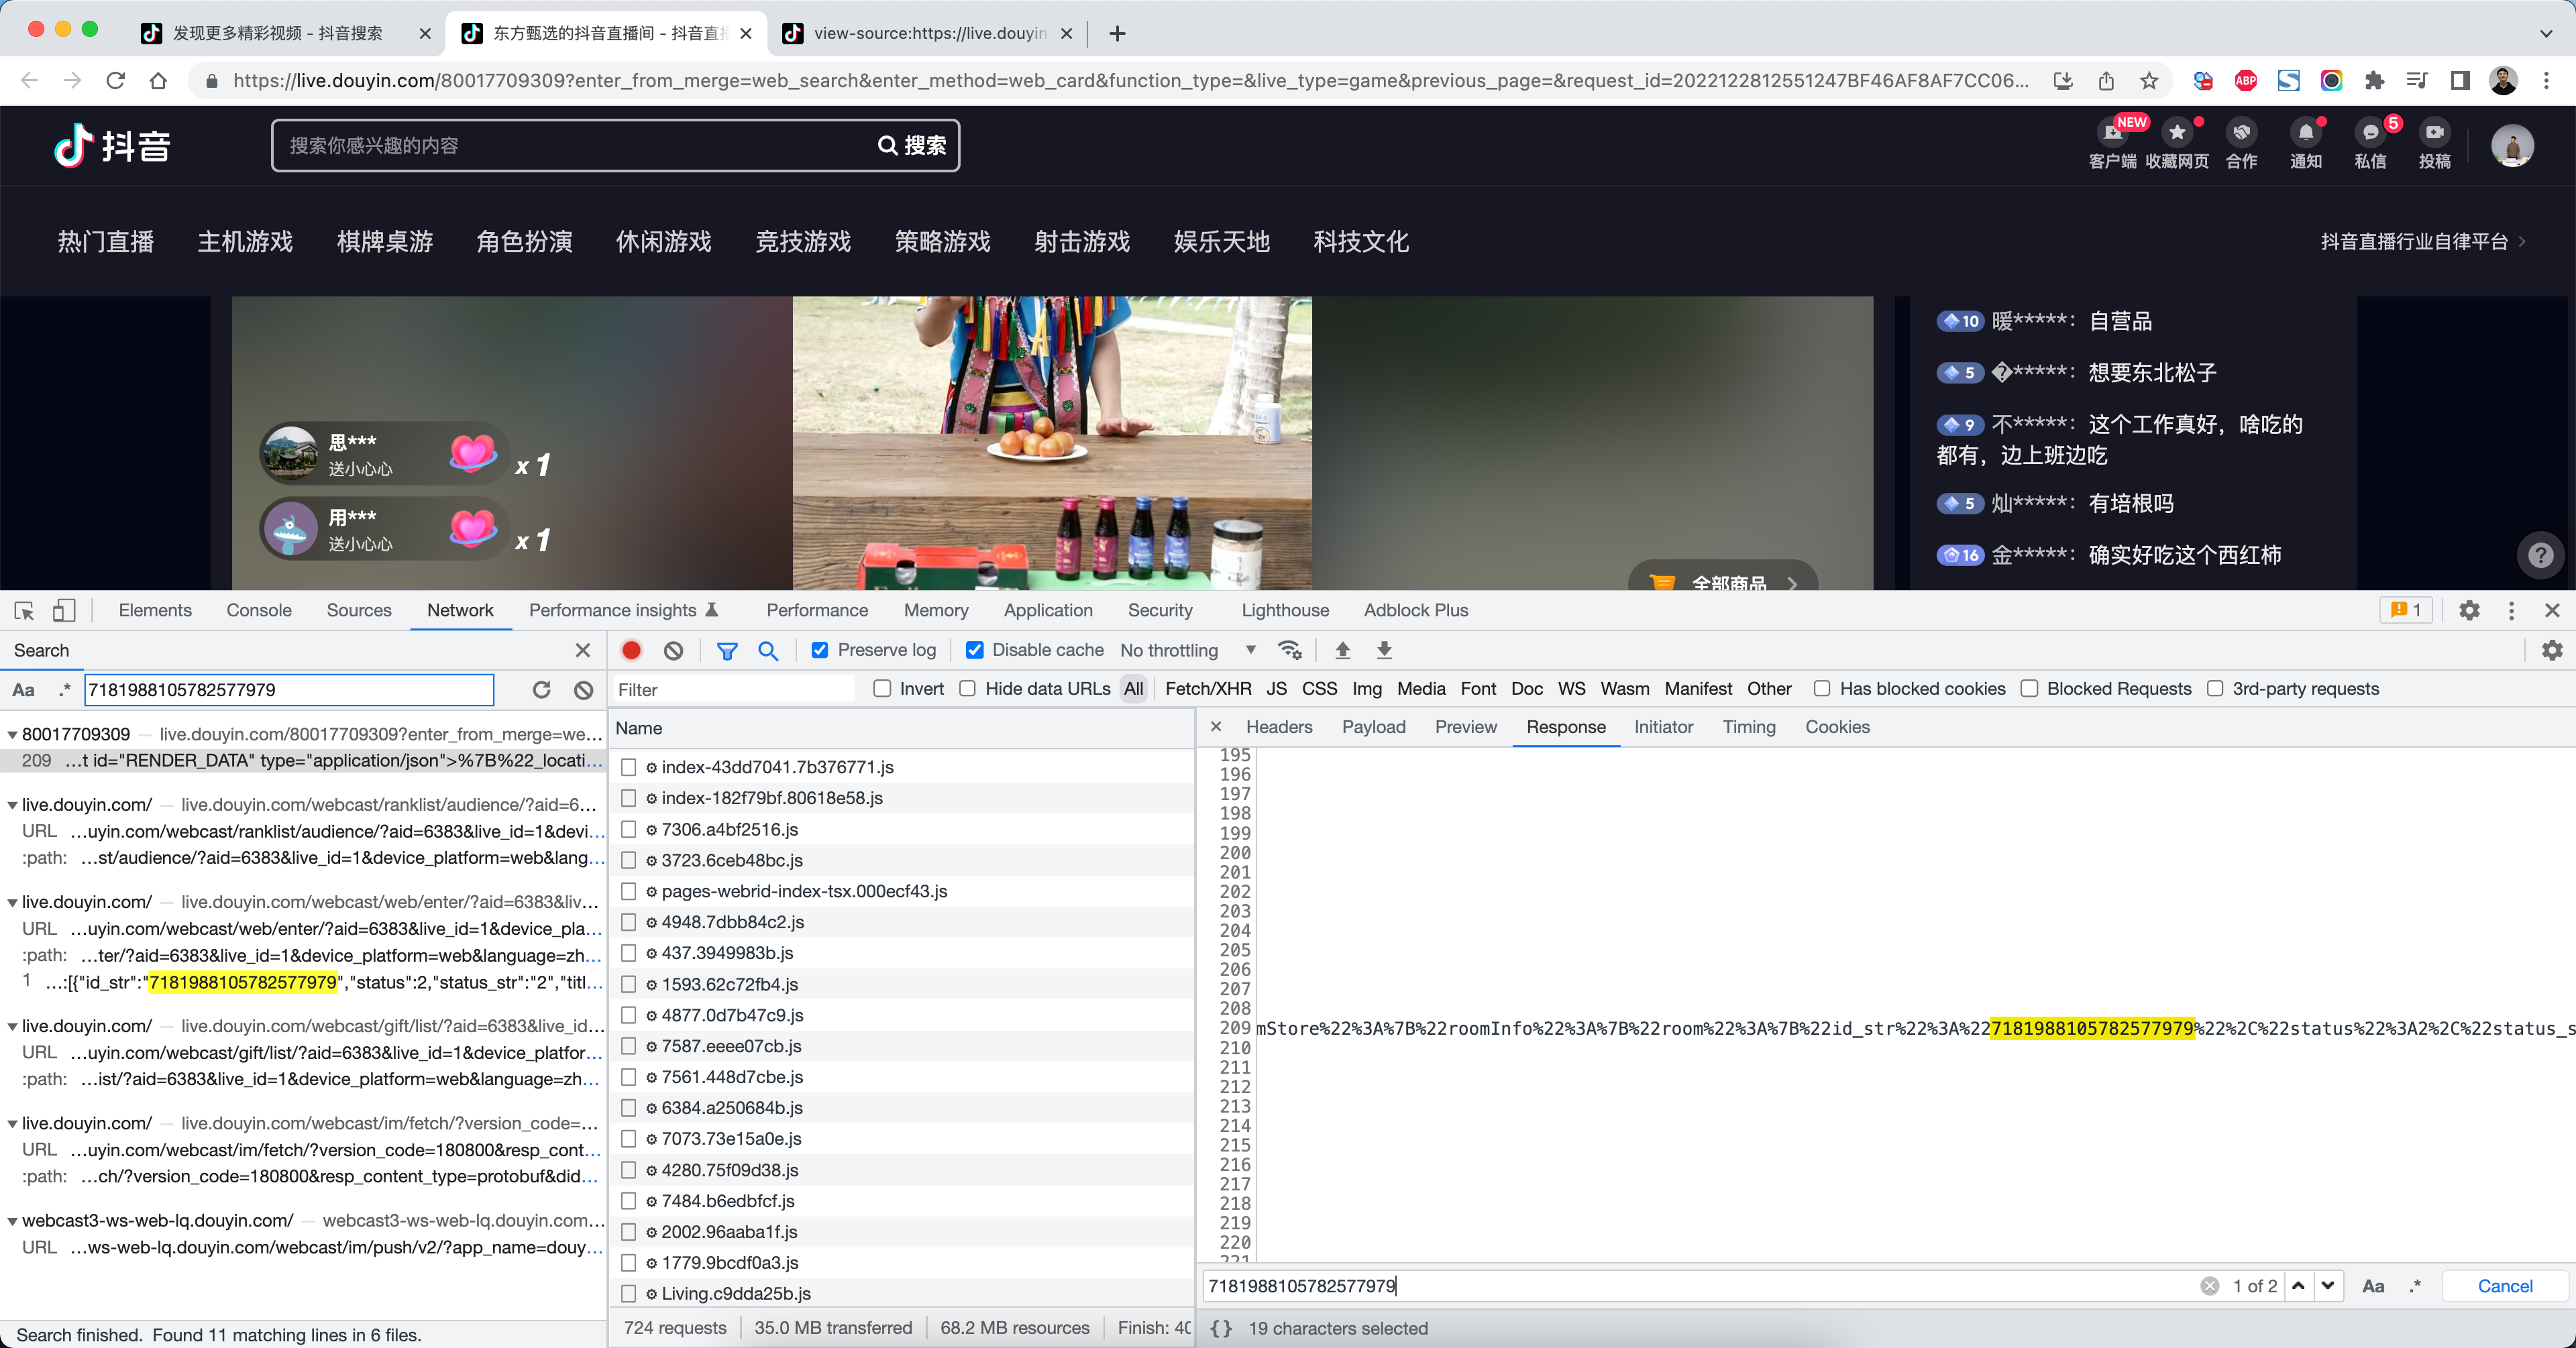Open the 棋牌桌游 category
The width and height of the screenshot is (2576, 1348).
(385, 241)
